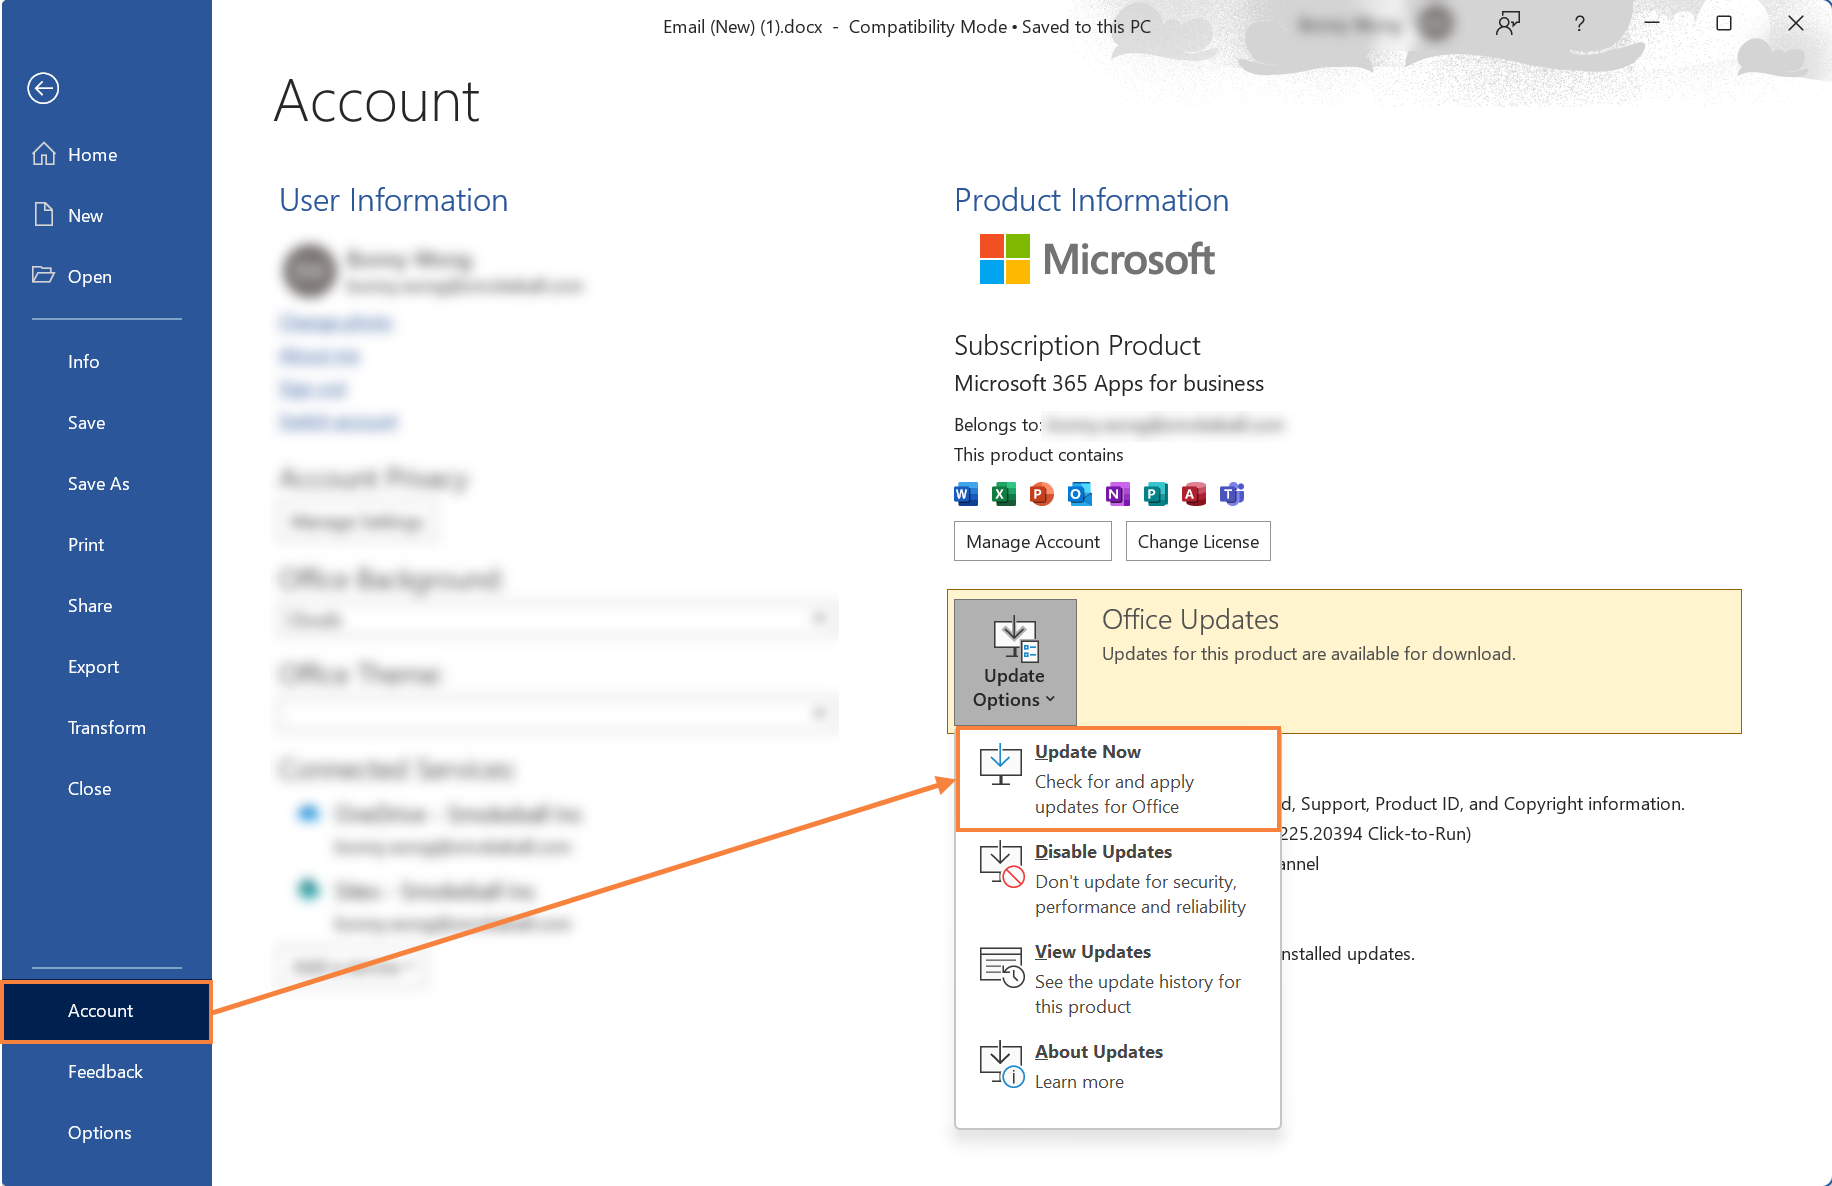Click the Help question mark icon
The width and height of the screenshot is (1832, 1186).
pyautogui.click(x=1579, y=23)
